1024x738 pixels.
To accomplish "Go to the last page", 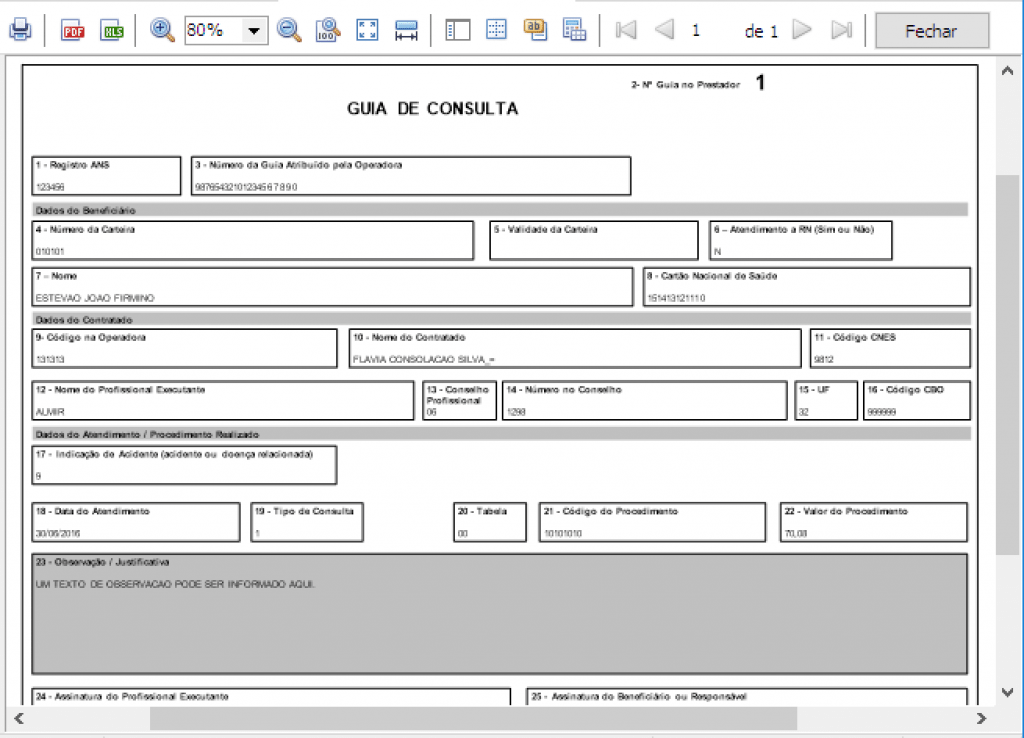I will [841, 30].
